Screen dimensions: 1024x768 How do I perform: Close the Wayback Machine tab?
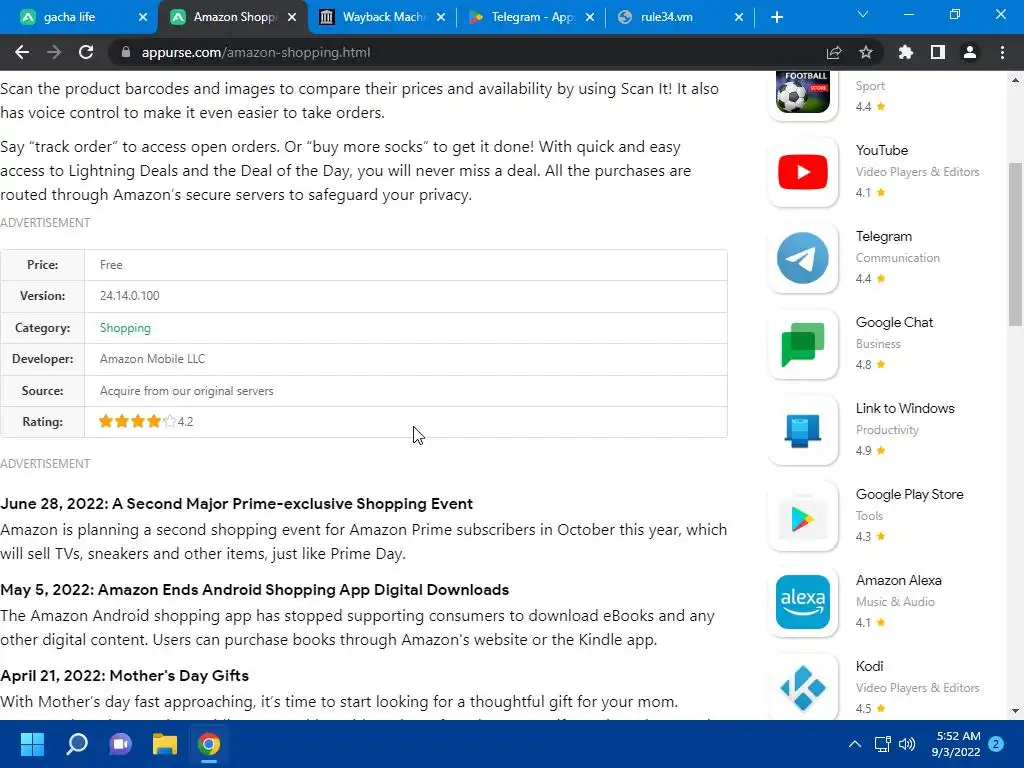pyautogui.click(x=441, y=17)
